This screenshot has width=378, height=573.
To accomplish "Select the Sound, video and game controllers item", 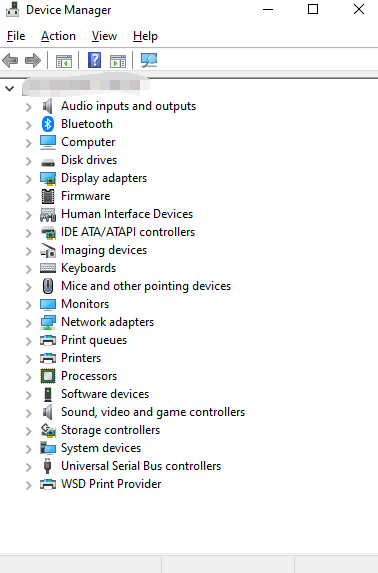I will click(x=153, y=412).
